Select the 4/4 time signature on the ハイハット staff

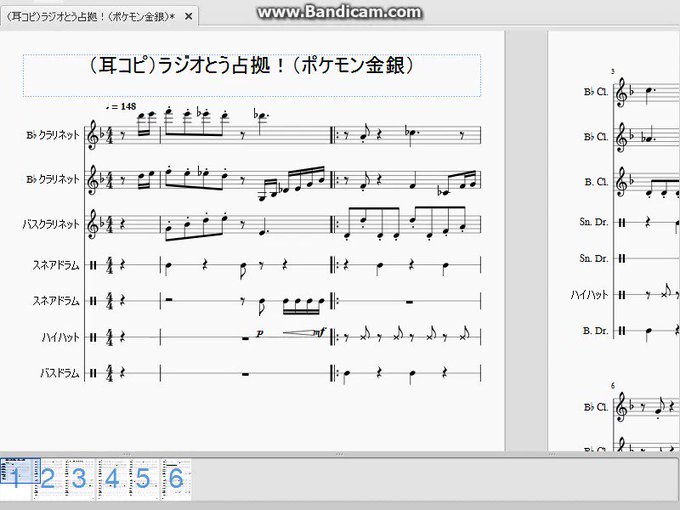coord(109,337)
